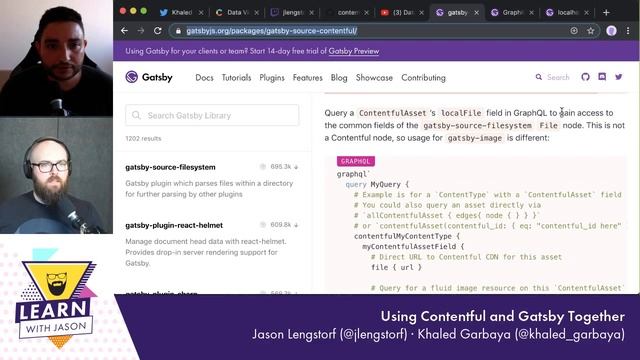The height and width of the screenshot is (360, 640).
Task: Close the jlengstorf Twitch tab
Action: (x=311, y=13)
